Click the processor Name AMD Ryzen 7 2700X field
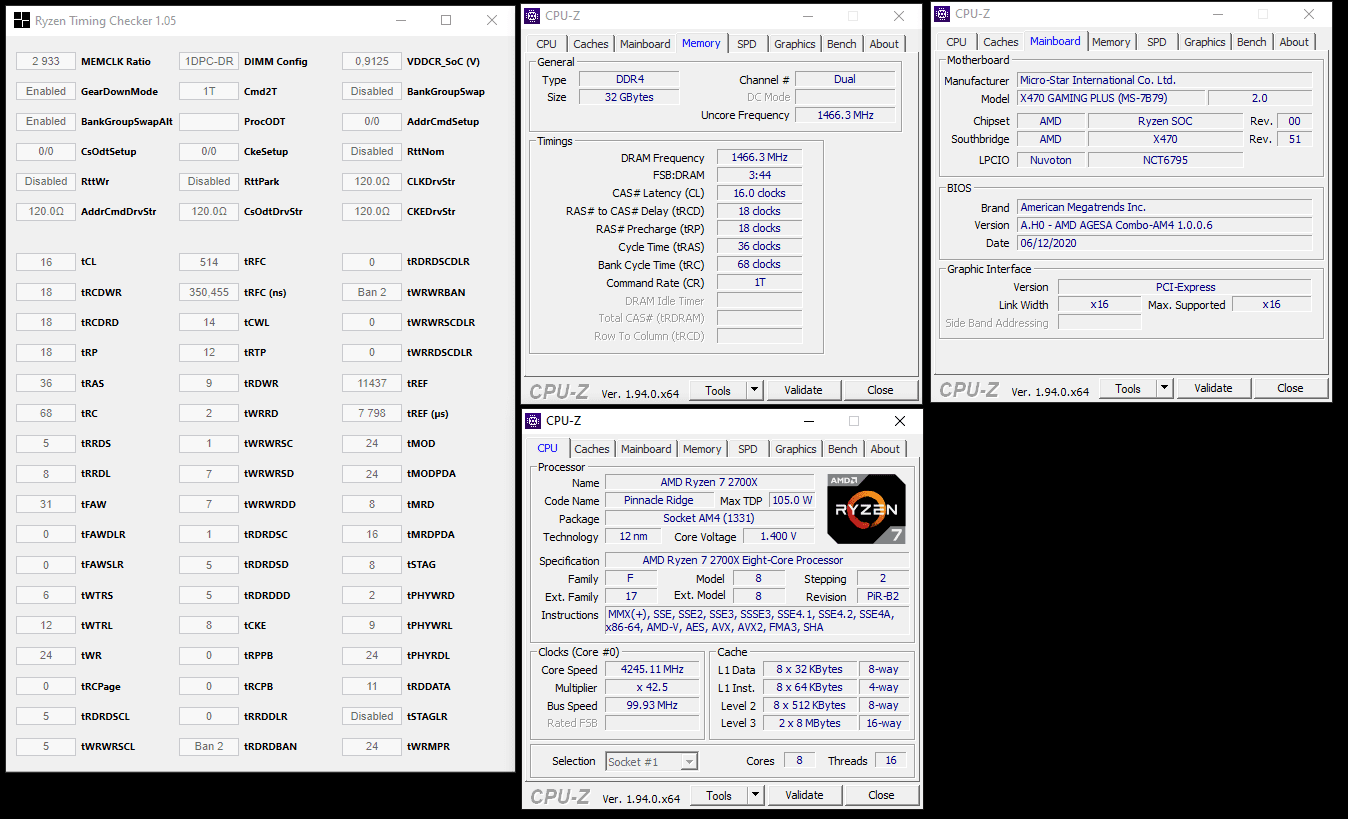 pyautogui.click(x=709, y=483)
